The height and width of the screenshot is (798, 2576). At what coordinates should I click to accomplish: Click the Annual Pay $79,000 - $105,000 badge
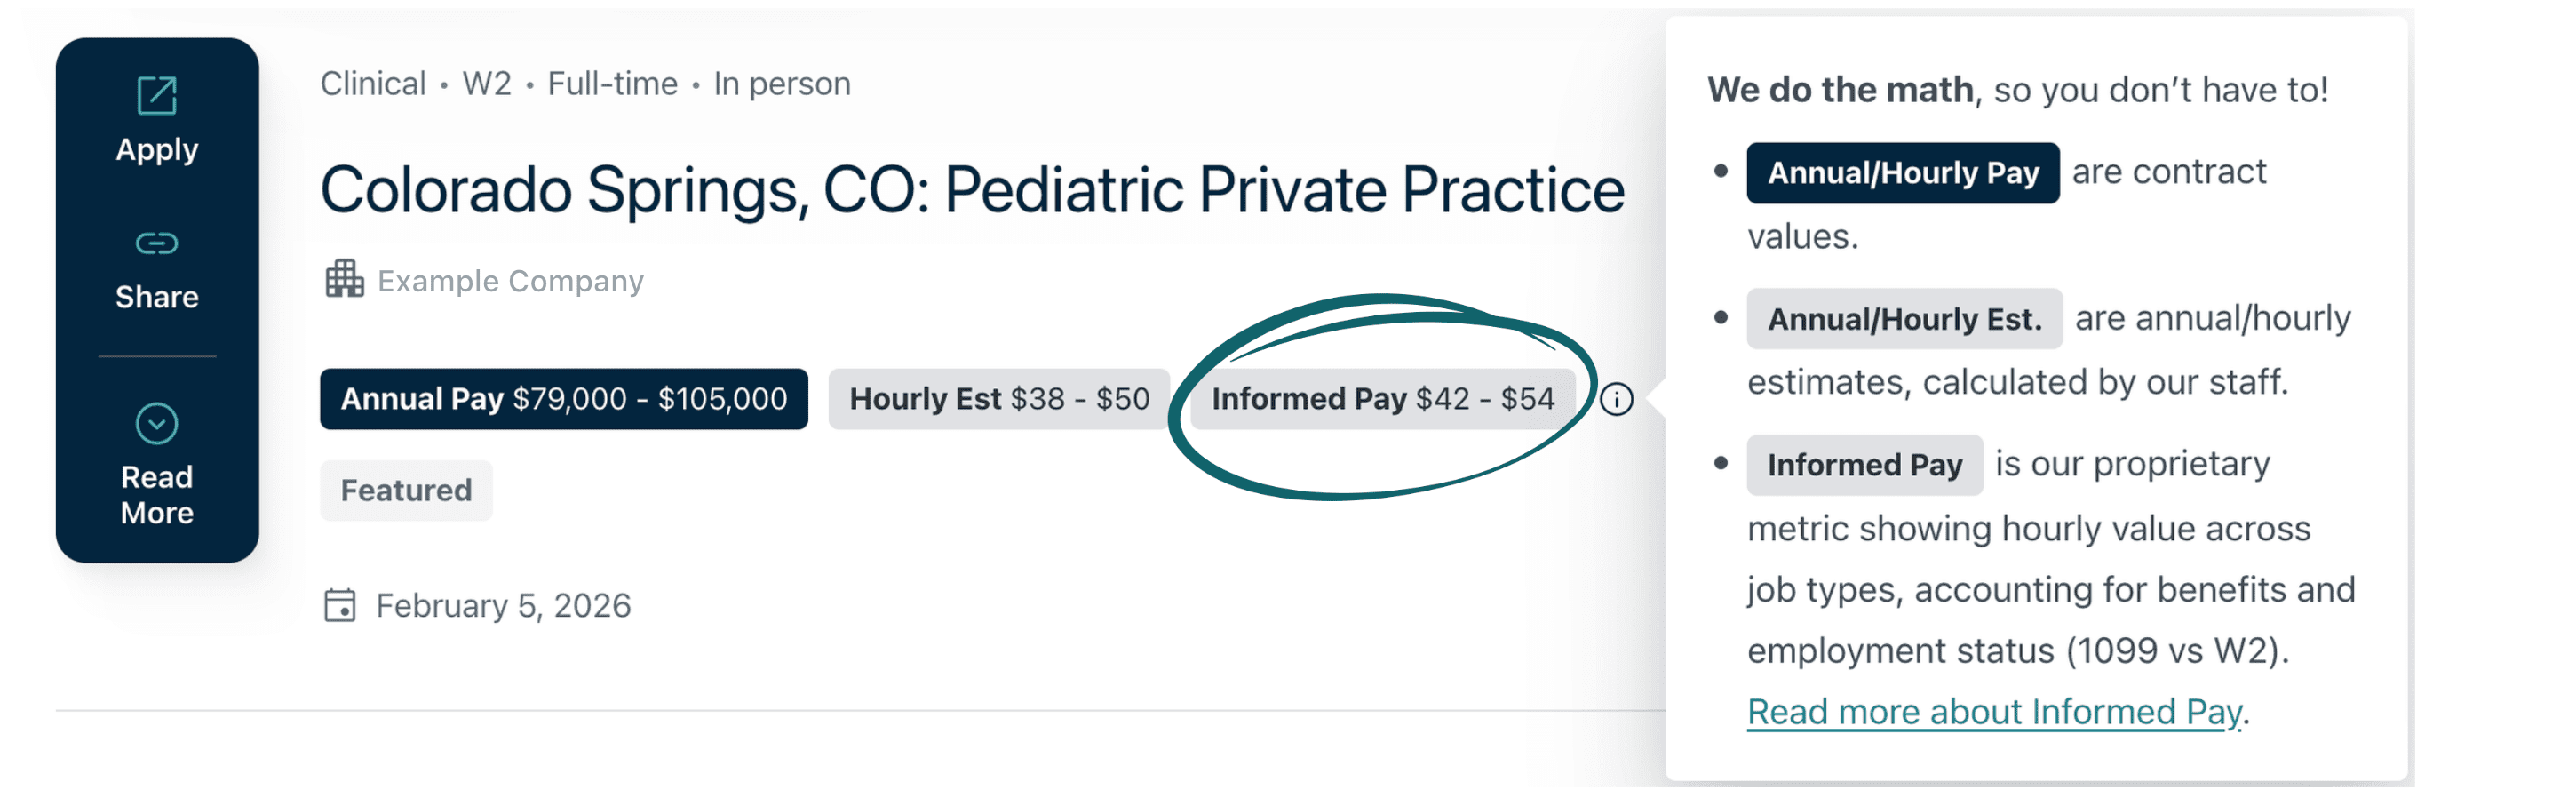pyautogui.click(x=563, y=399)
